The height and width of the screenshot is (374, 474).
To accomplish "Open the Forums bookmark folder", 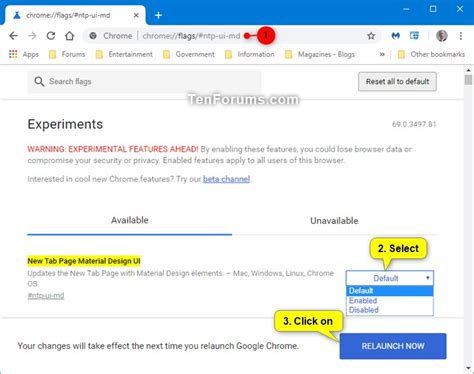I will tap(67, 54).
